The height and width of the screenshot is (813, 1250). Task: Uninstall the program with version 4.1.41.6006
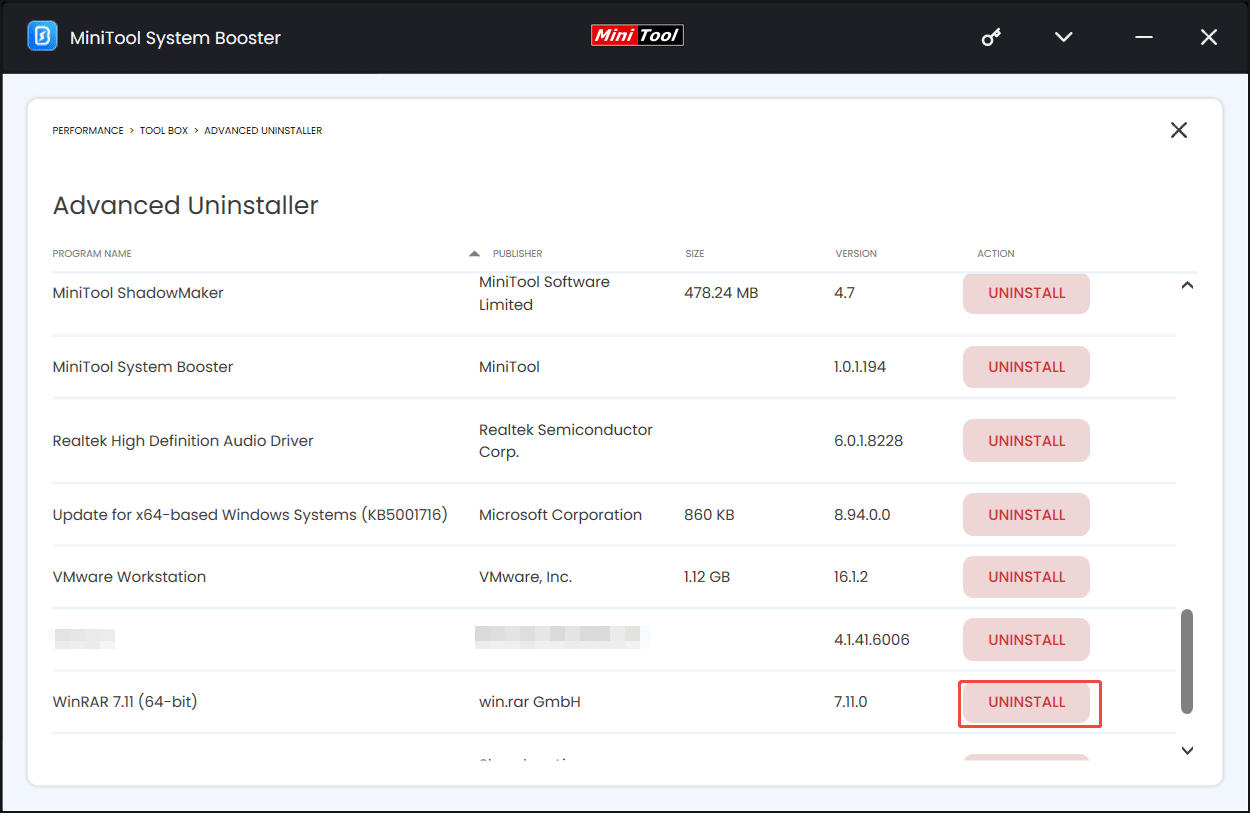click(1026, 640)
